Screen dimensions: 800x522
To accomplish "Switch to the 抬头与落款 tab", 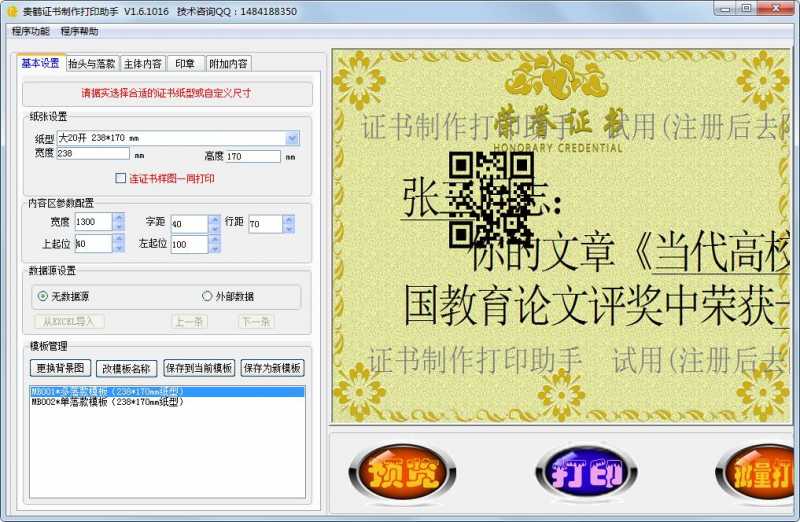I will tap(92, 64).
